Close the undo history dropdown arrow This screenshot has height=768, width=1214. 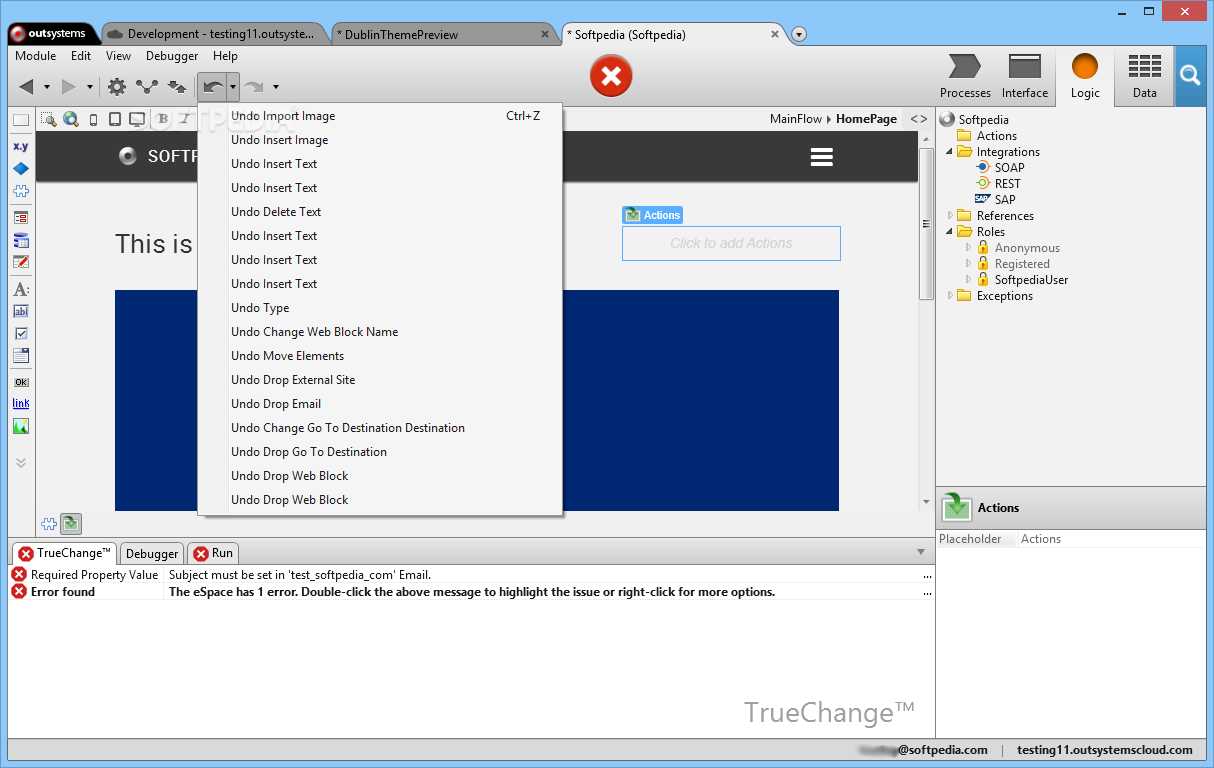pos(233,87)
